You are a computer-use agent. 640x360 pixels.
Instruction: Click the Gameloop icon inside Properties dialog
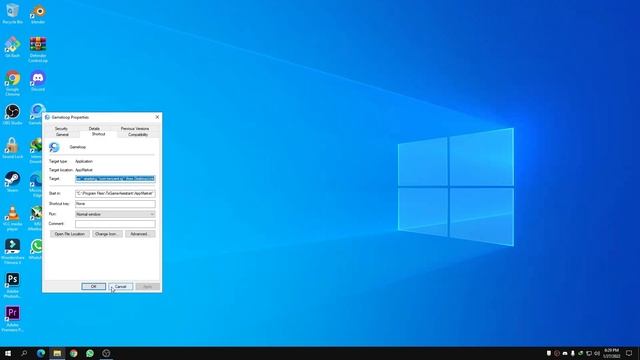pyautogui.click(x=54, y=147)
